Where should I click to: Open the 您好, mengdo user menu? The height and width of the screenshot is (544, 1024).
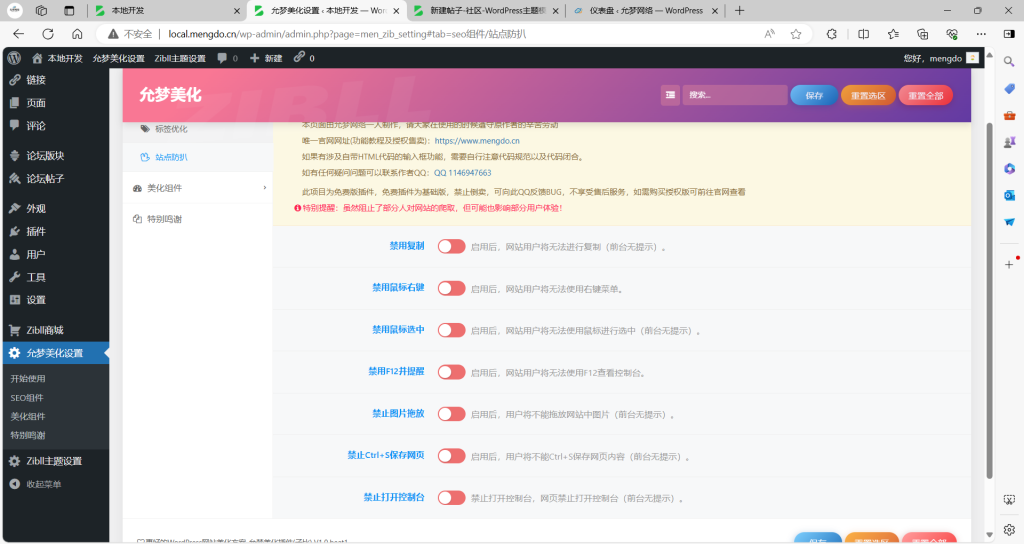pyautogui.click(x=940, y=58)
